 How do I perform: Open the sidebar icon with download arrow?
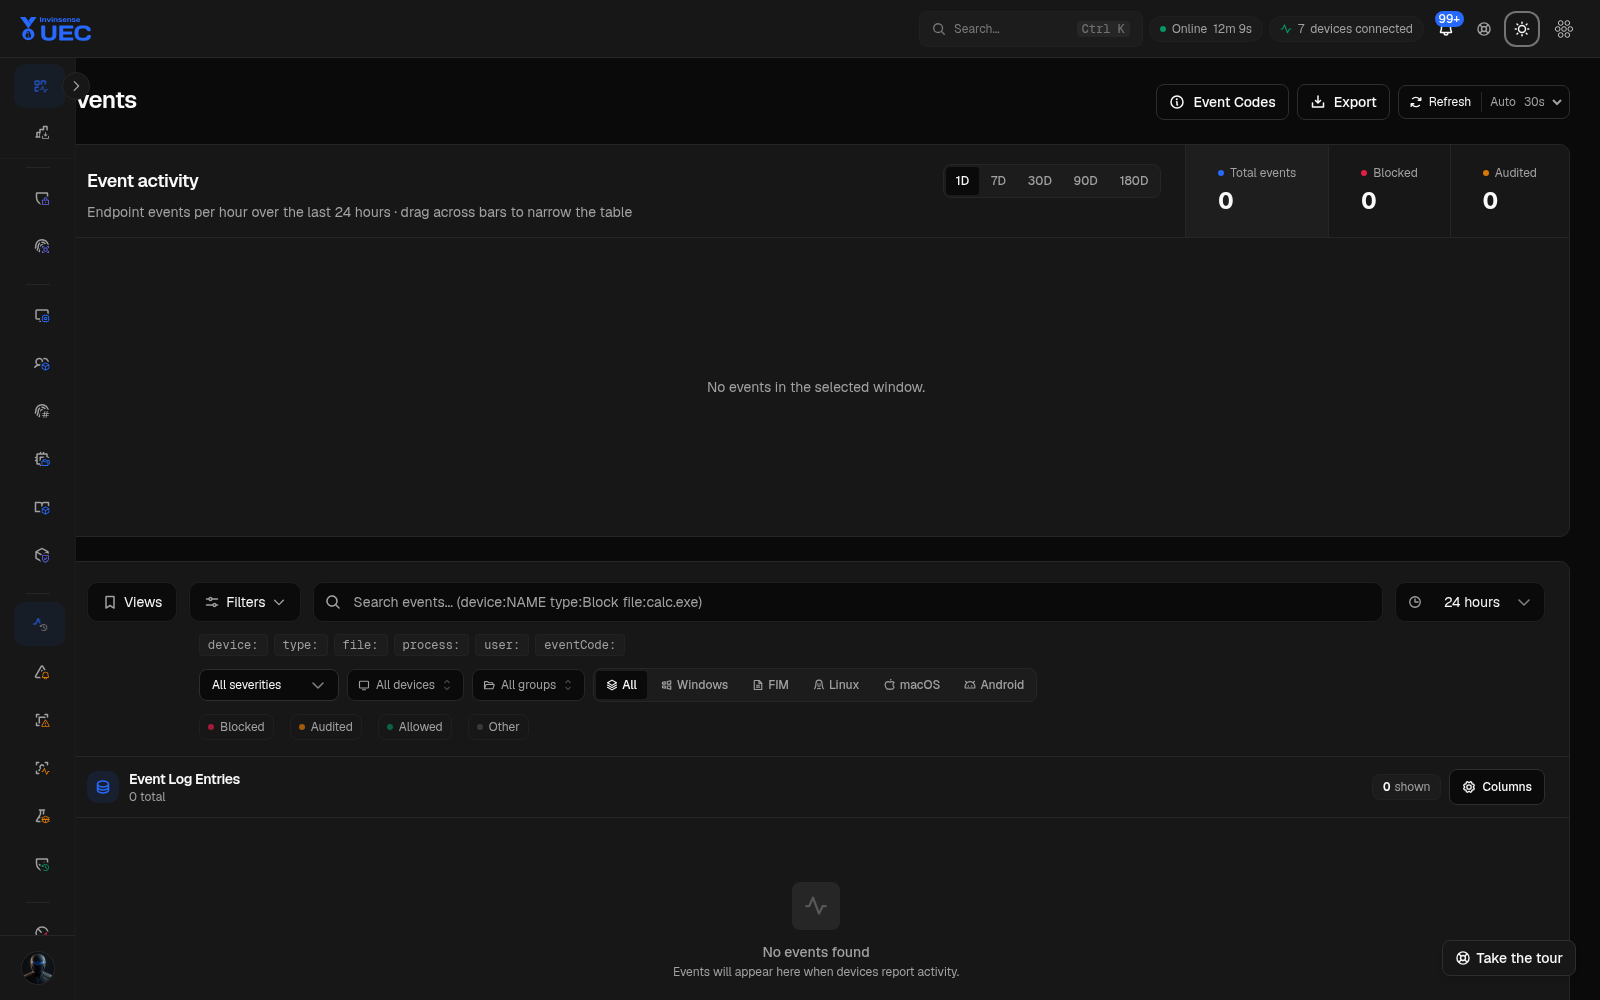tap(41, 132)
